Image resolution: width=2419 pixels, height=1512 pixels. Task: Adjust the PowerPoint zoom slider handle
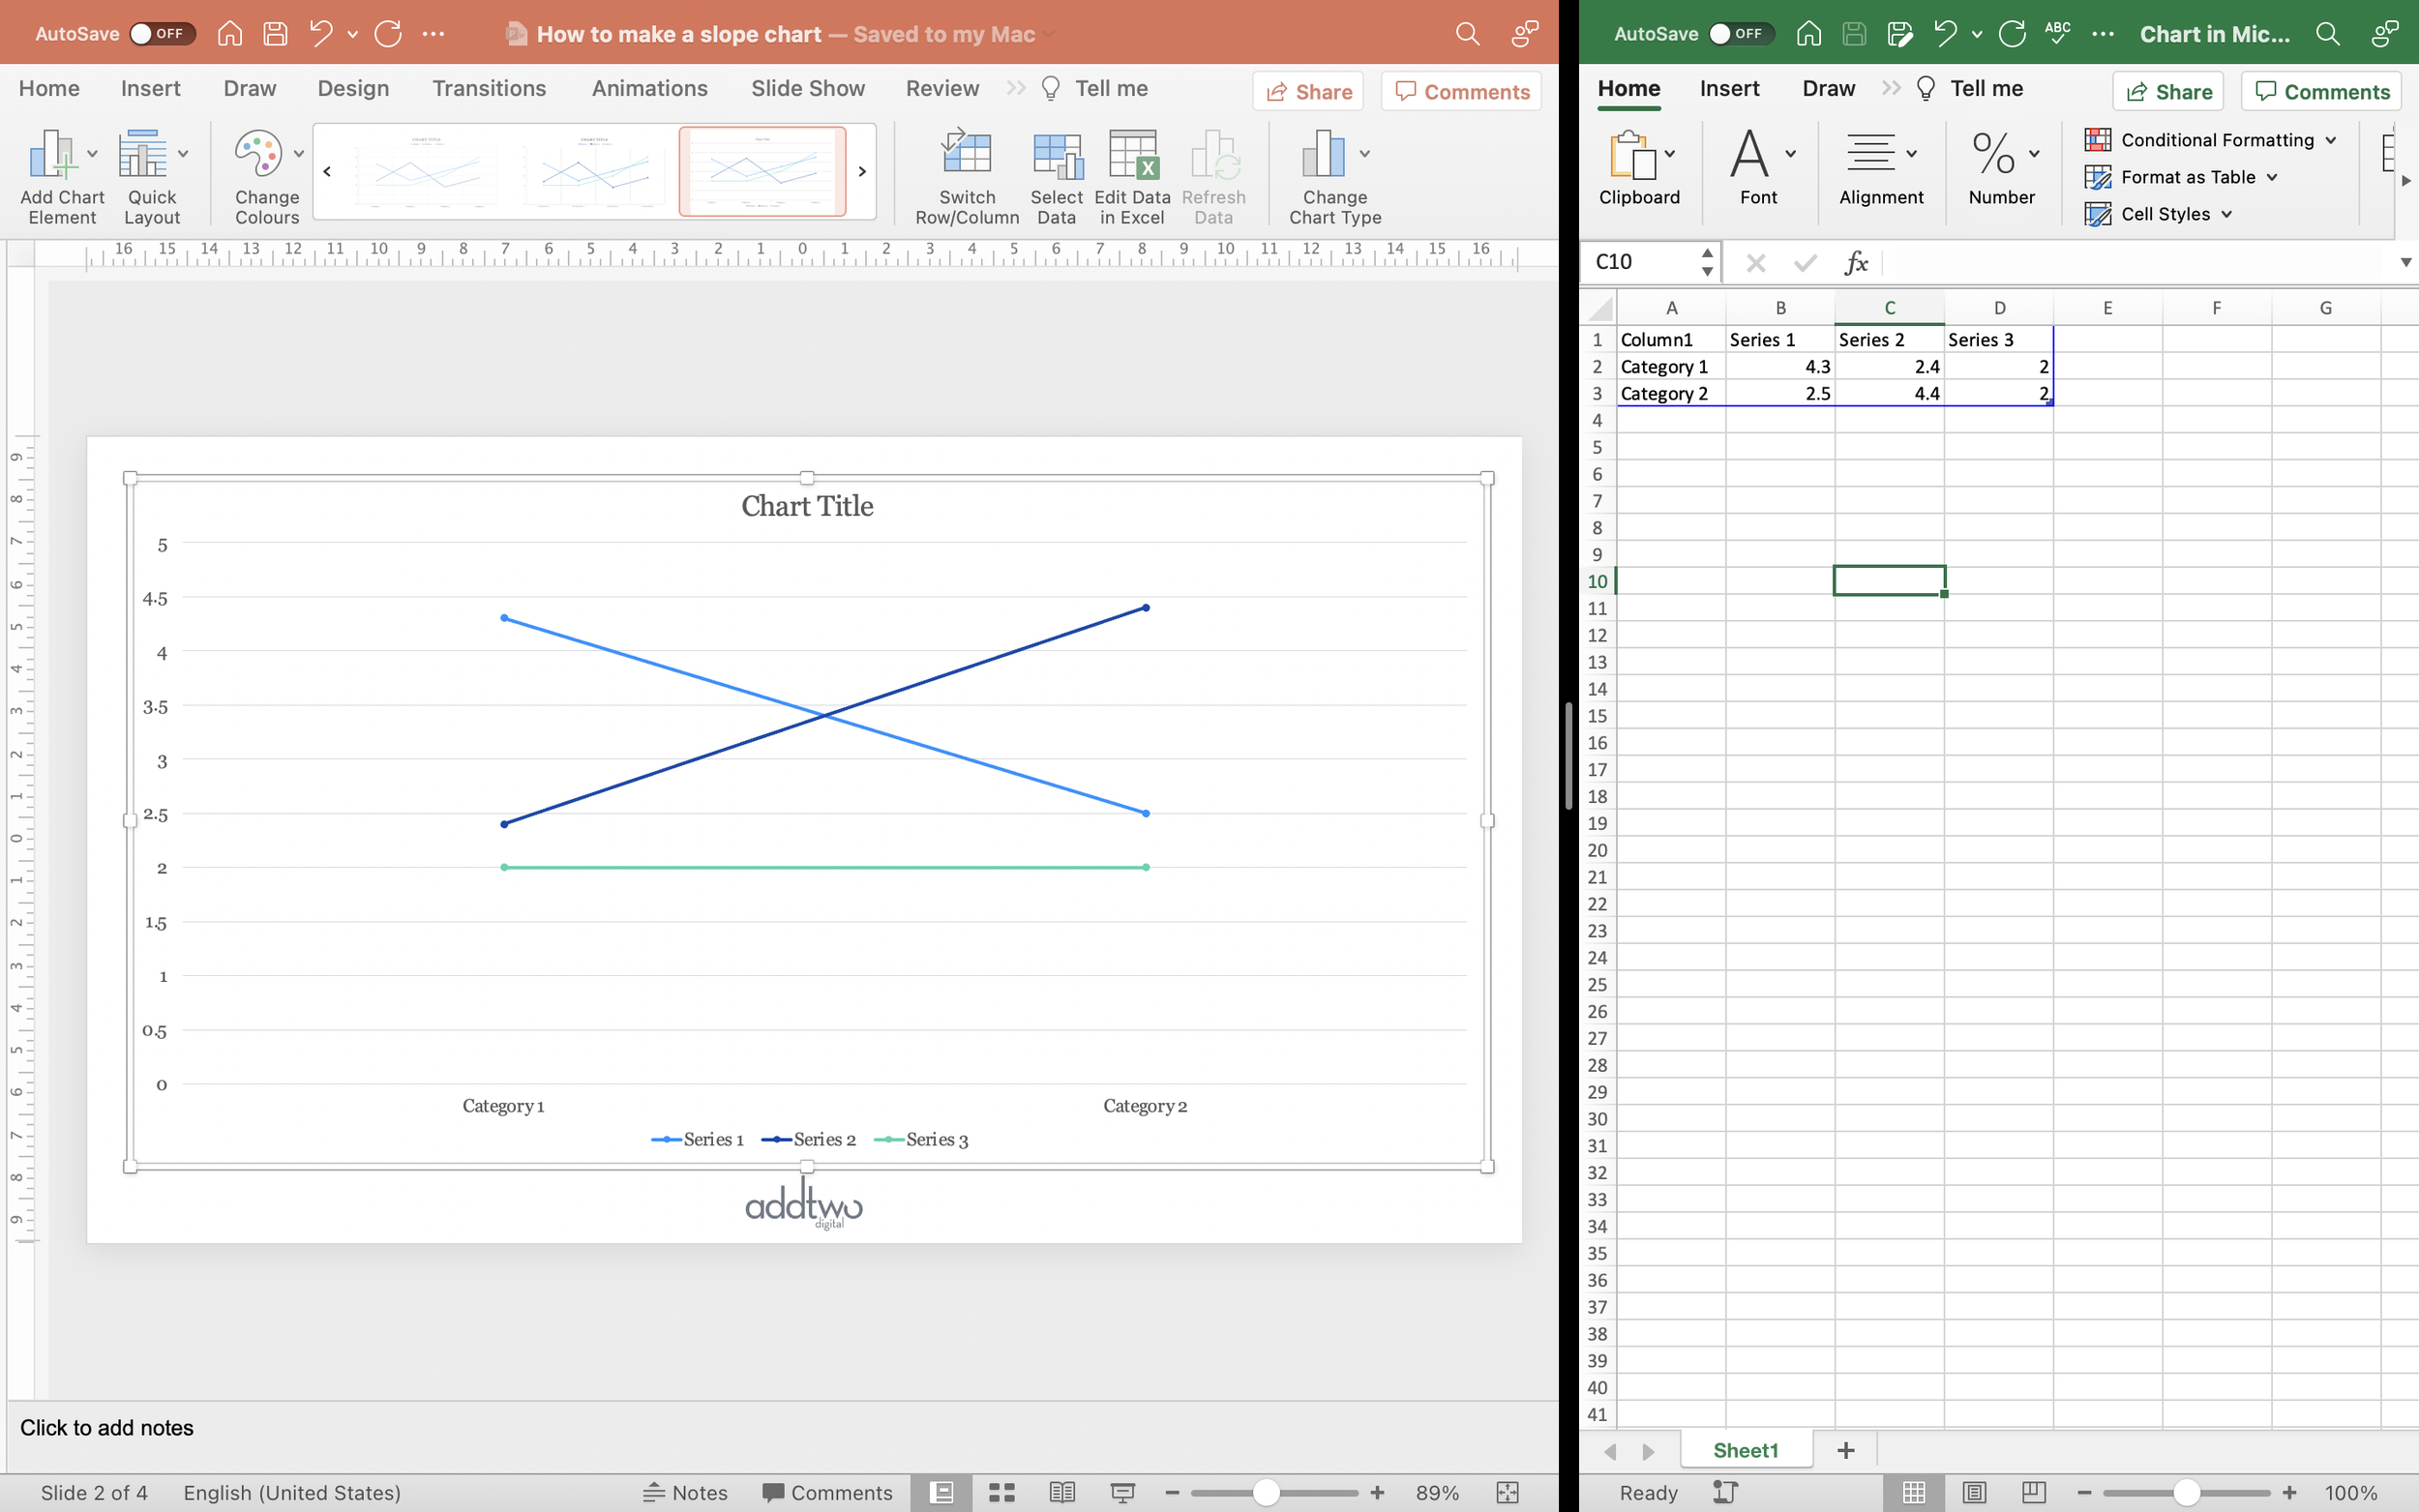click(1266, 1492)
